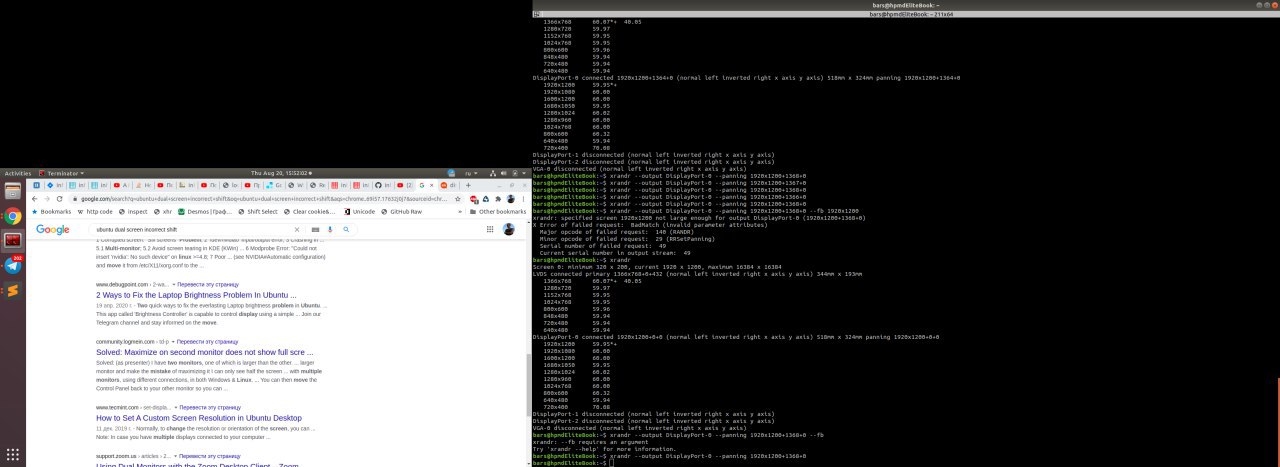Click the Google search magnifier button

coord(346,229)
